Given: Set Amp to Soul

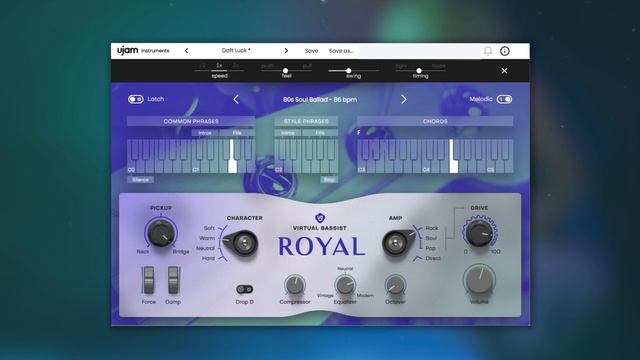Looking at the screenshot, I should coord(431,238).
